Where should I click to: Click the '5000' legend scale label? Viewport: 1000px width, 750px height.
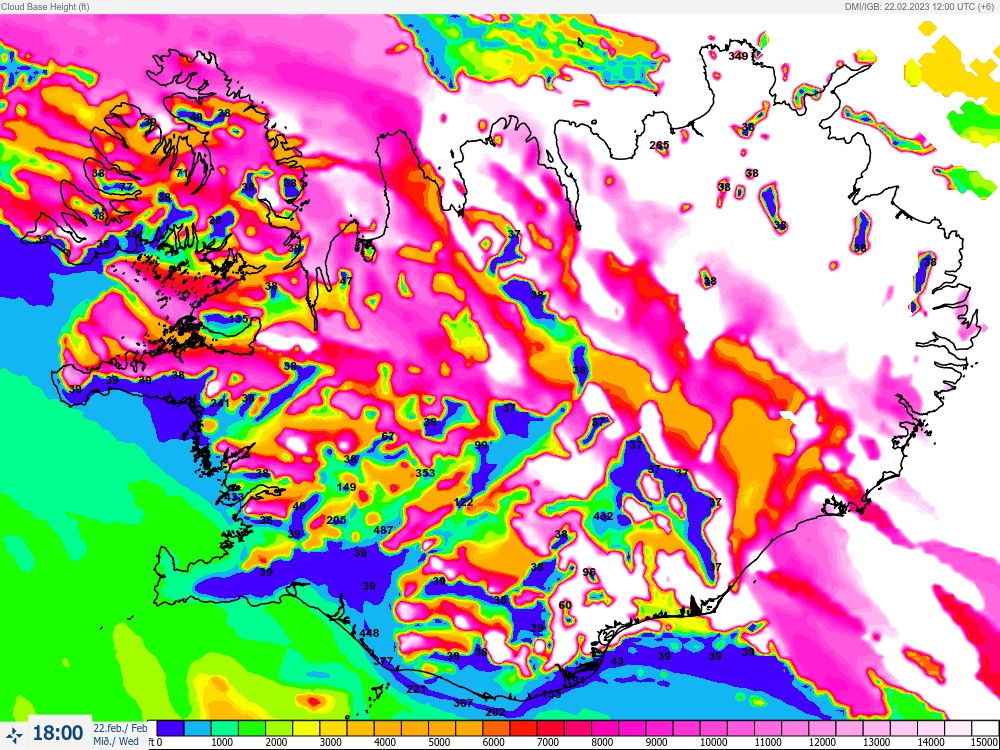tap(439, 742)
